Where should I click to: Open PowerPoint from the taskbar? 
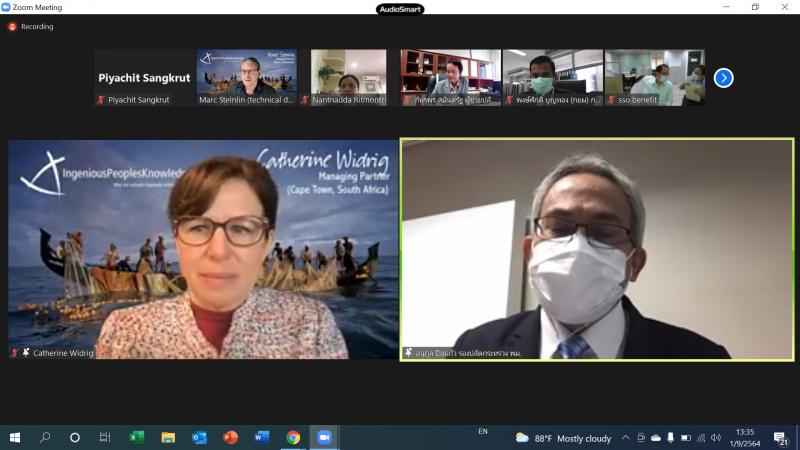pyautogui.click(x=231, y=437)
